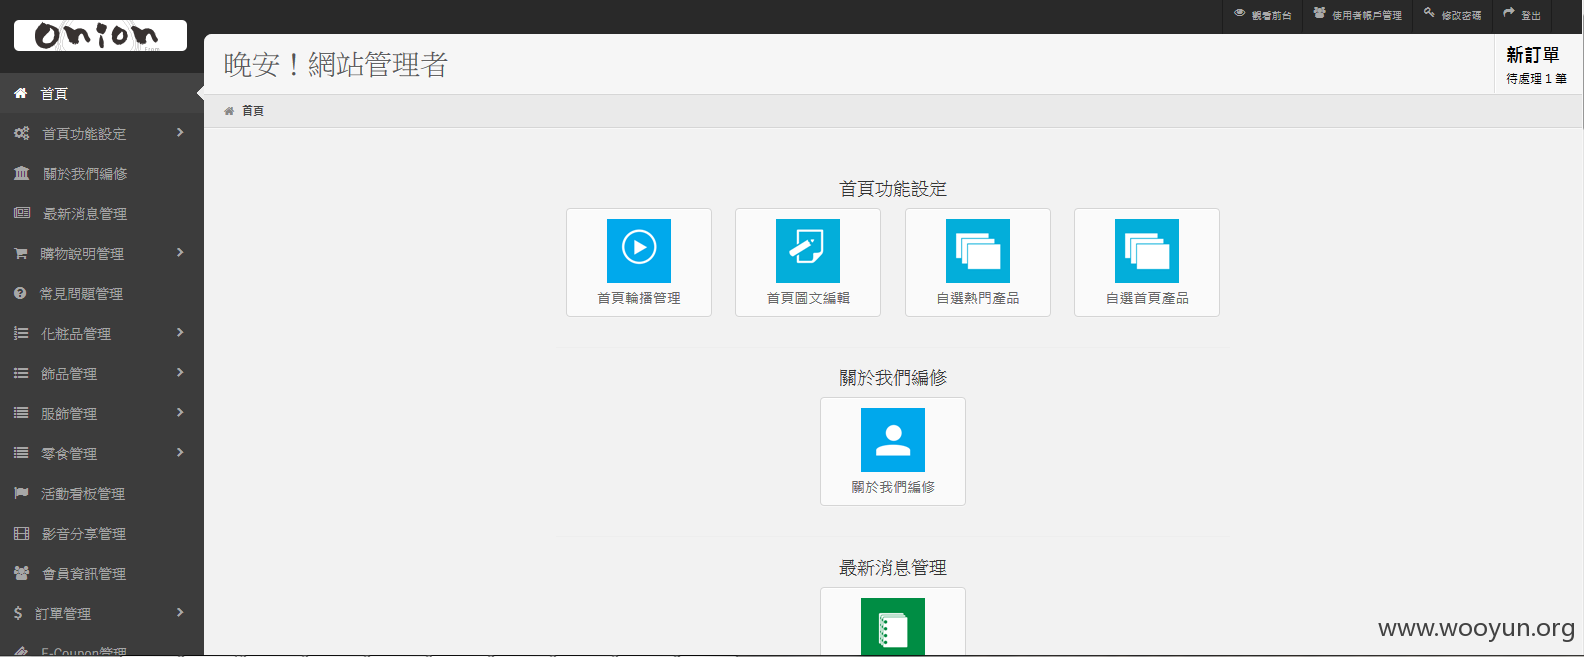The height and width of the screenshot is (657, 1584).
Task: Click the 最新消息管理 section heading above green tile
Action: coord(893,568)
